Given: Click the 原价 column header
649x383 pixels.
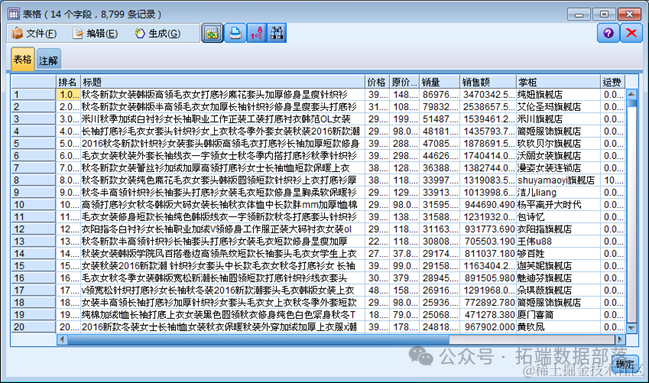Looking at the screenshot, I should (404, 82).
